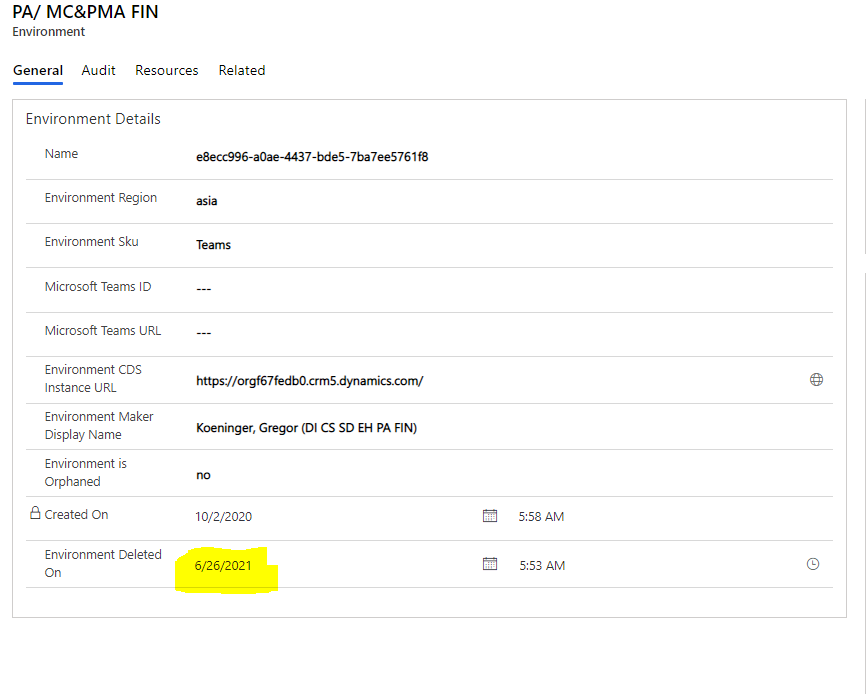Open the Resources tab
This screenshot has width=866, height=694.
[167, 71]
